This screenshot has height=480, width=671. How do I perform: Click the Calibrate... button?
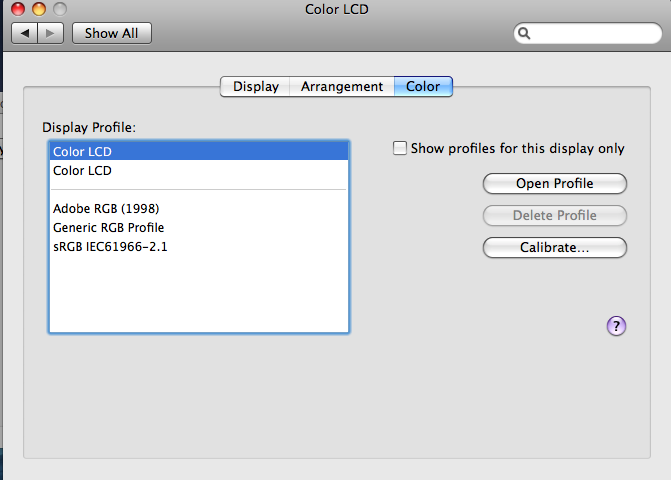point(554,247)
